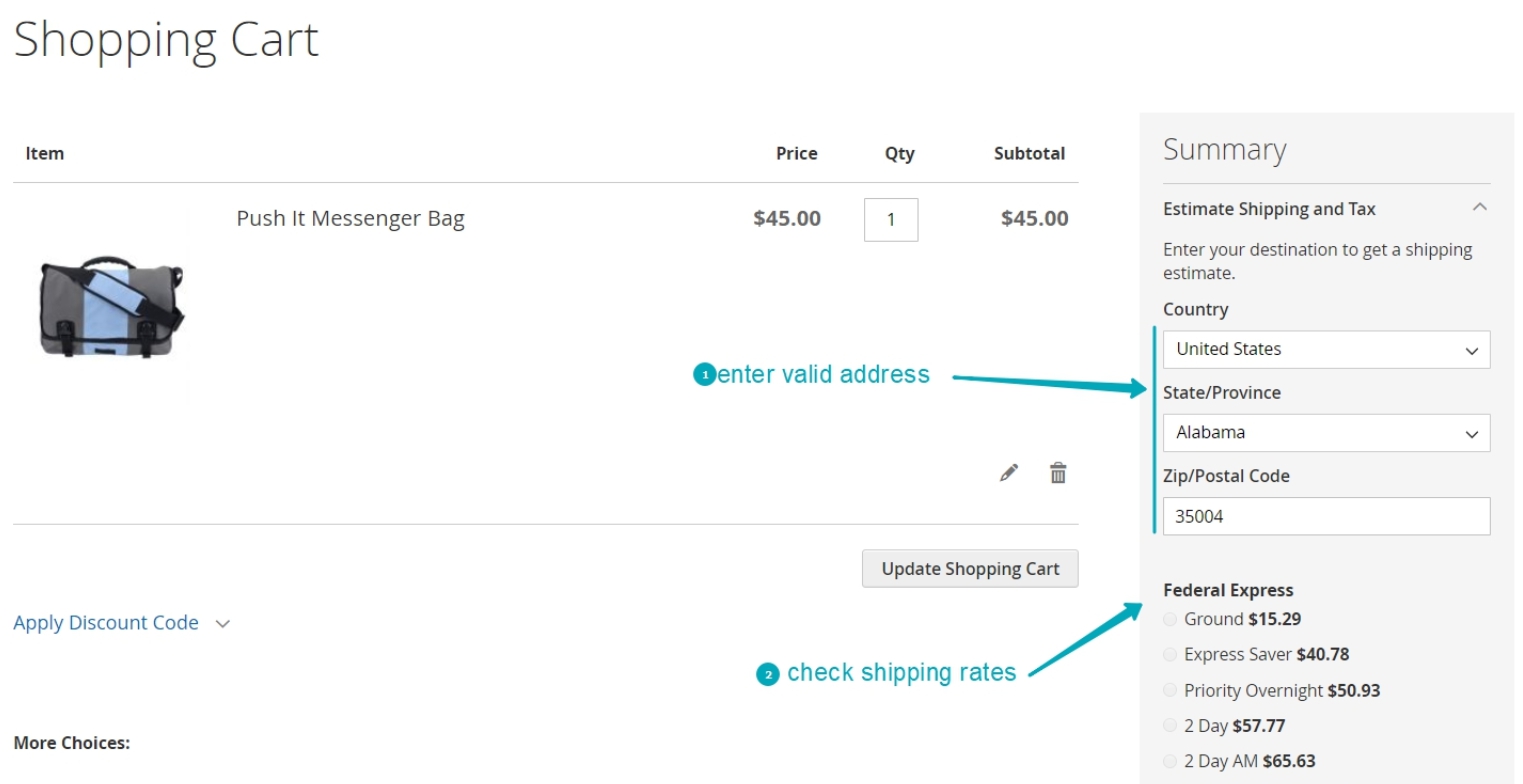Collapse Estimate Shipping and Tax chevron
The image size is (1523, 784).
1480,208
